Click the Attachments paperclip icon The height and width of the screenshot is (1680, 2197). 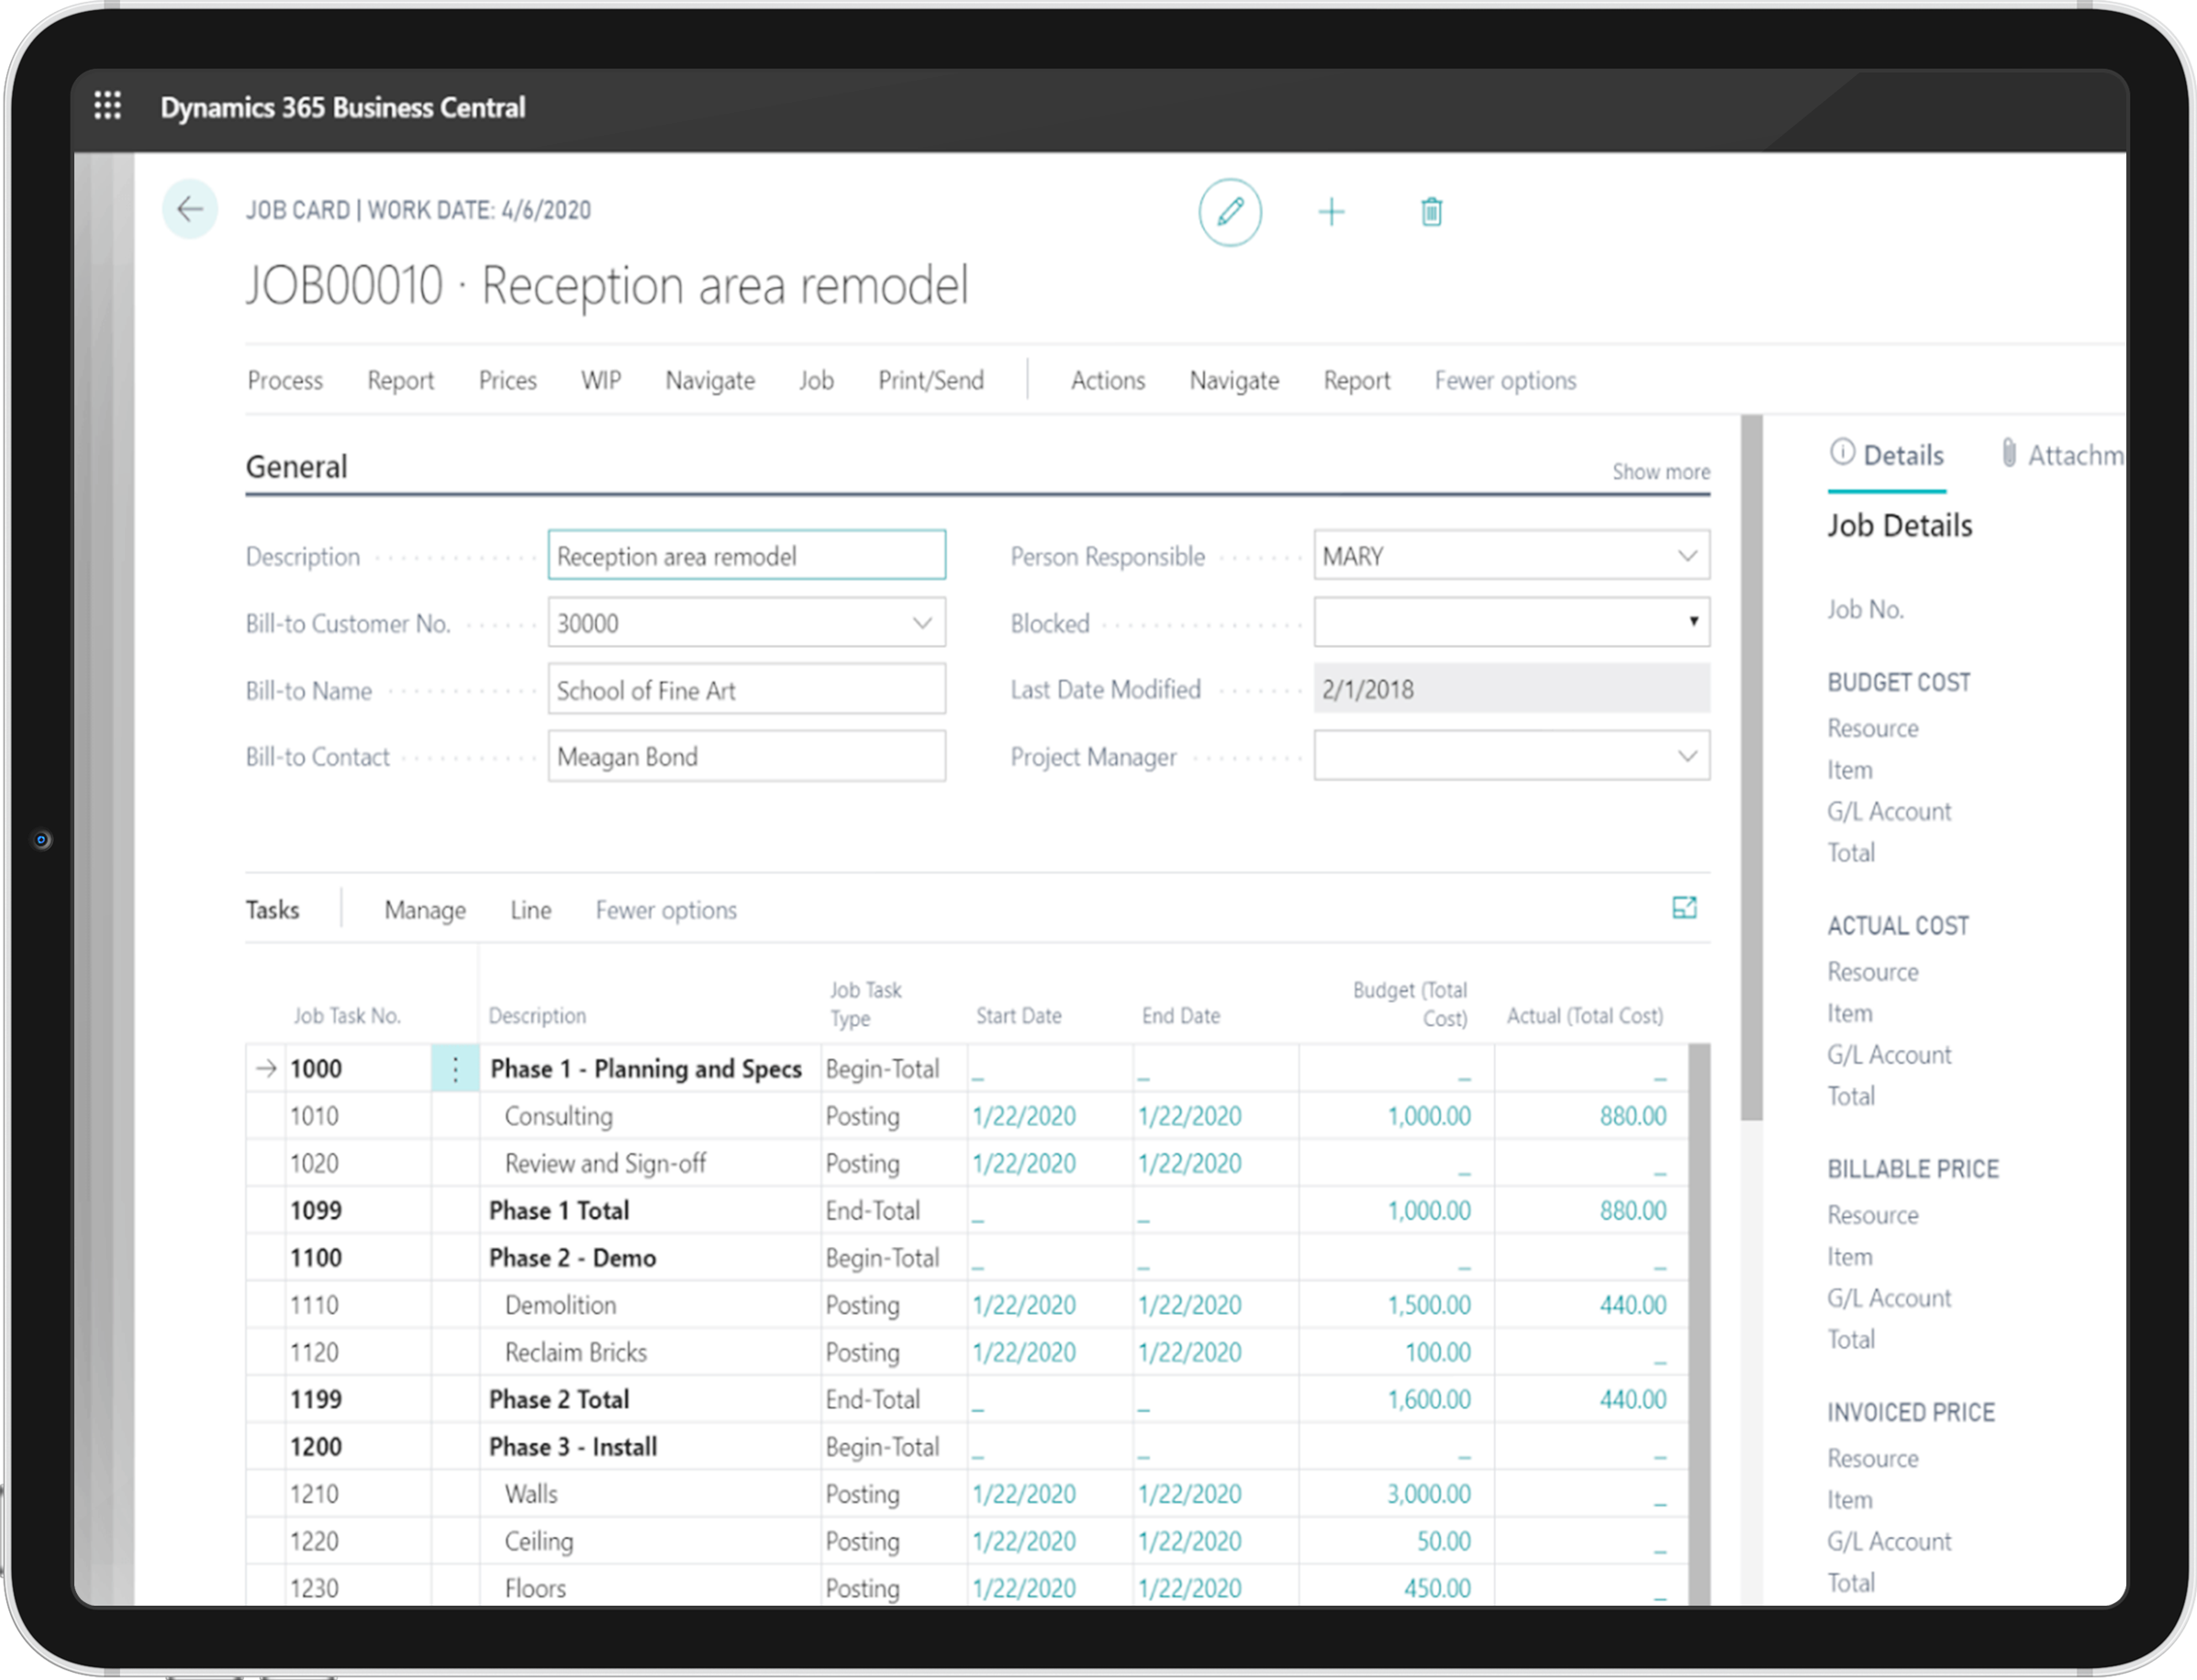[2009, 453]
